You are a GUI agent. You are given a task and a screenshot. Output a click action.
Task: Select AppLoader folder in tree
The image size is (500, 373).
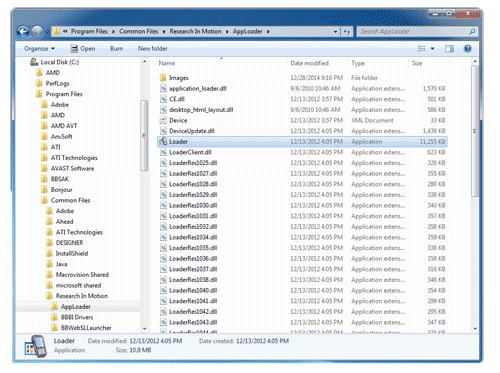(x=71, y=307)
